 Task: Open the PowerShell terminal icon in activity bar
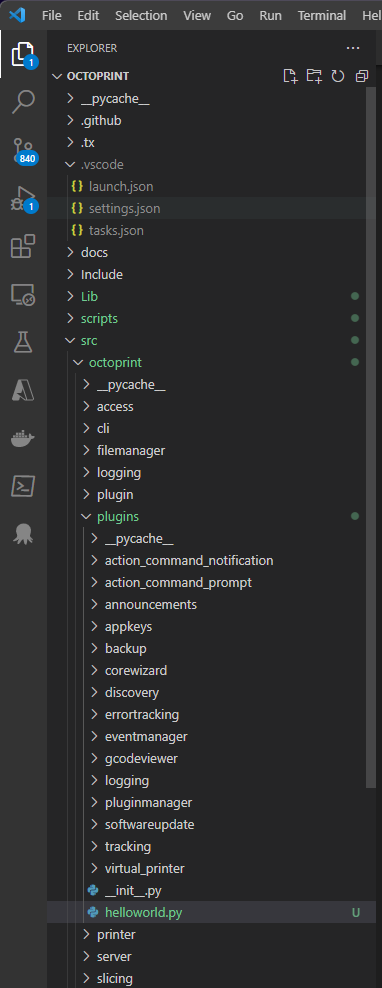(x=23, y=486)
